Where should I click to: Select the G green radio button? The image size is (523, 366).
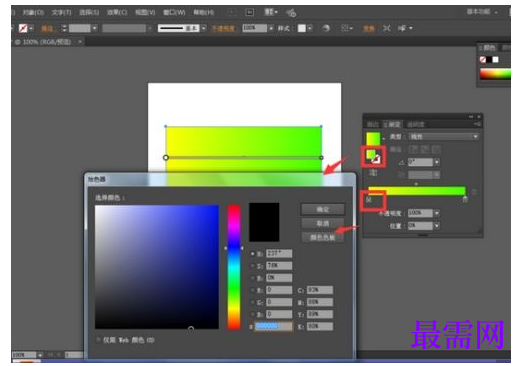(x=252, y=303)
